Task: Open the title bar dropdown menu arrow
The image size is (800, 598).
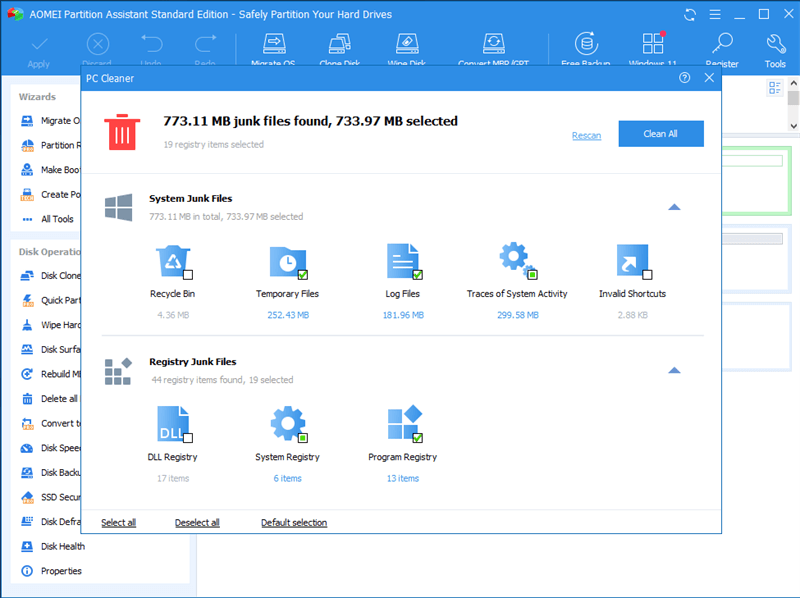Action: [715, 15]
